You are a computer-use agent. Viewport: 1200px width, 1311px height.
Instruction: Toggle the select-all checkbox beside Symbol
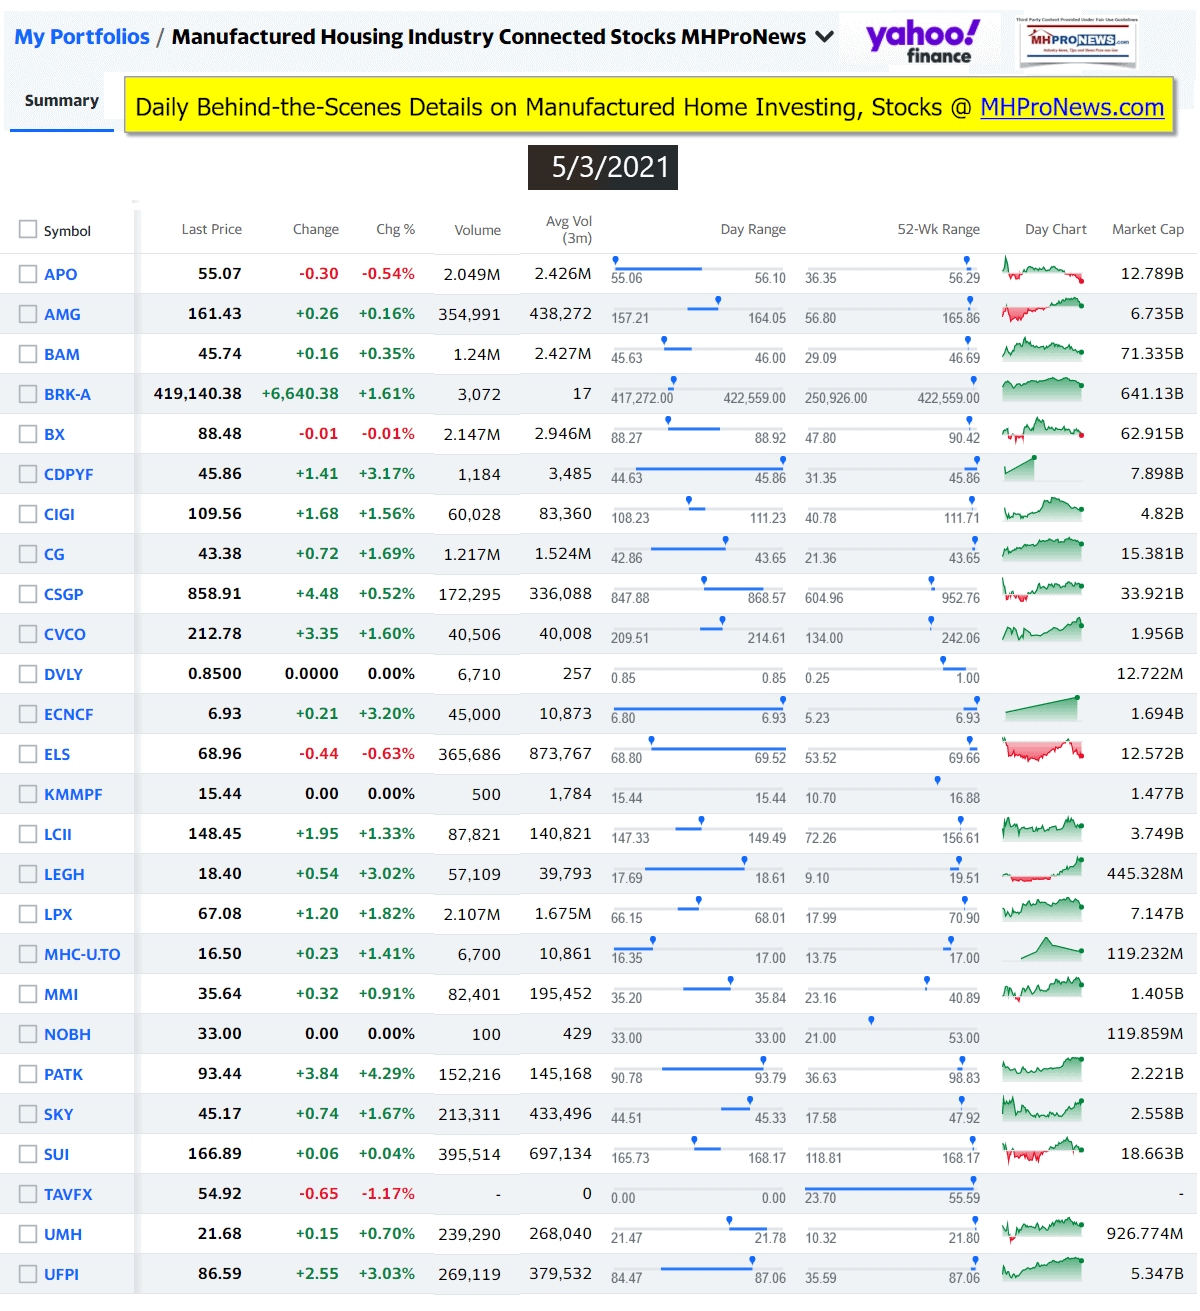(28, 230)
